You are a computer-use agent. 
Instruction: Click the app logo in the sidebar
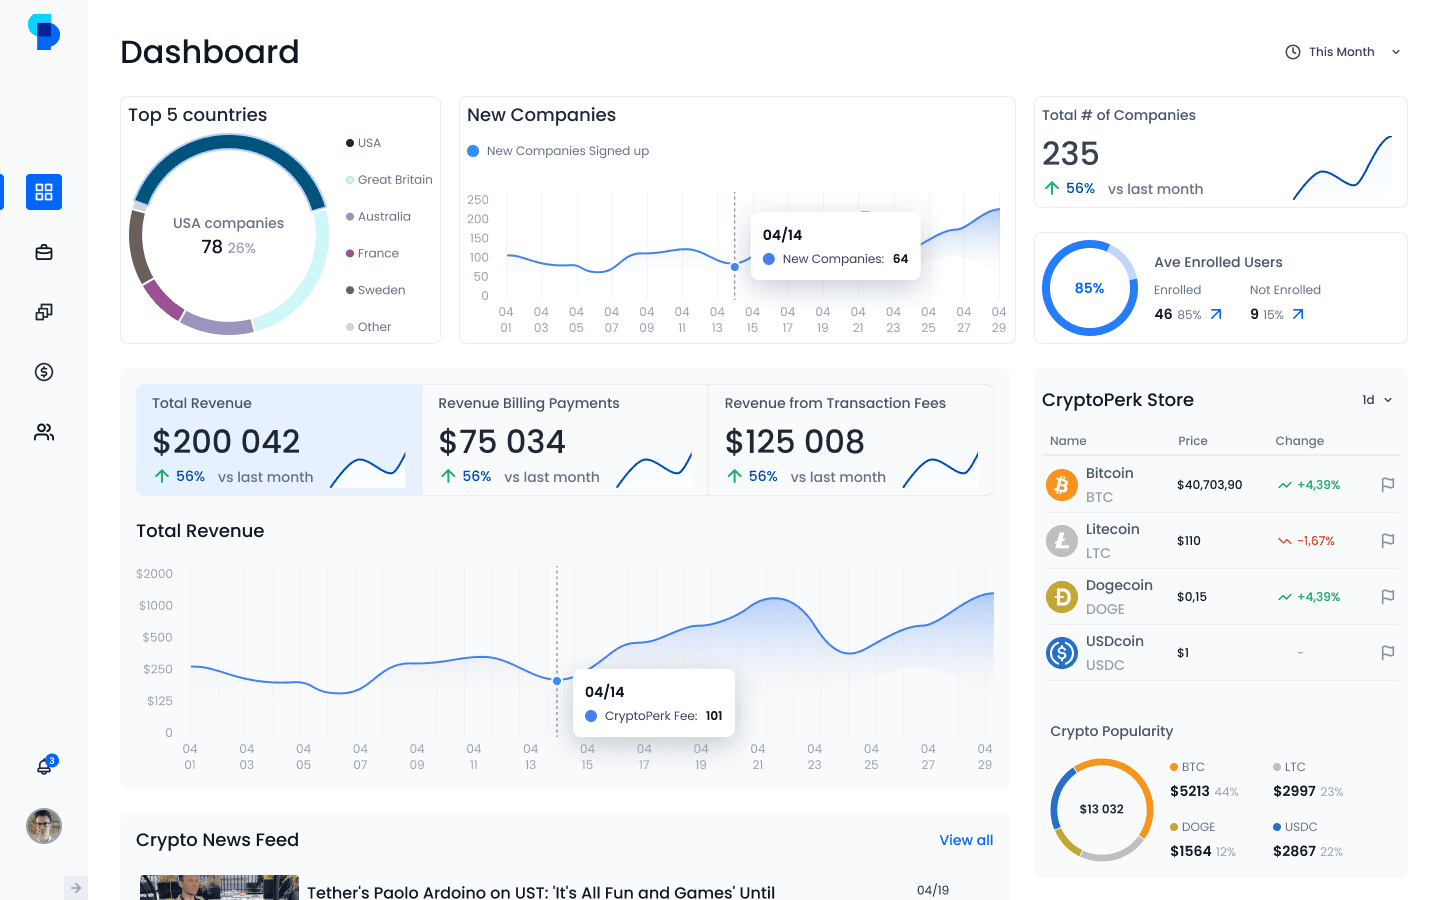coord(44,32)
